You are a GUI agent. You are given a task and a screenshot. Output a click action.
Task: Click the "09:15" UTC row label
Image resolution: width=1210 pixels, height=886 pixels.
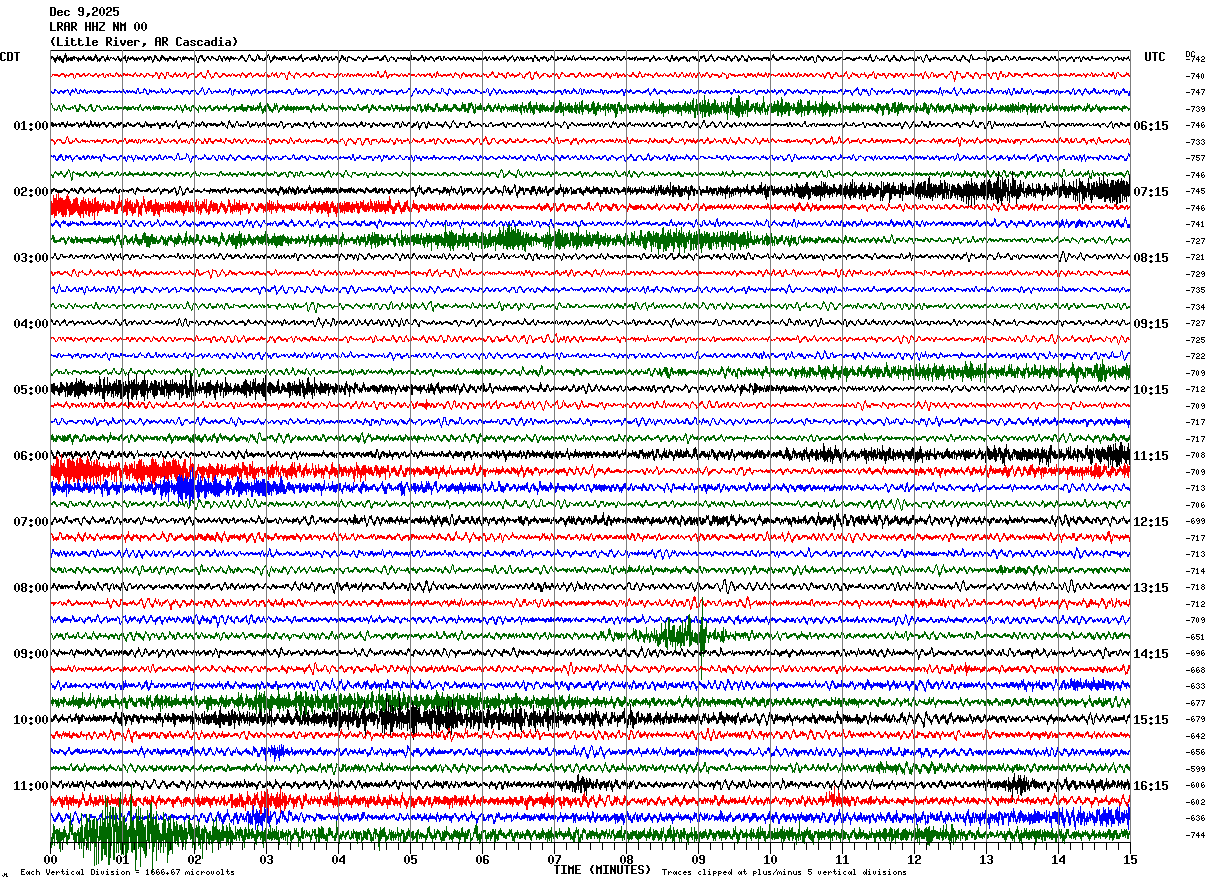(x=1151, y=324)
